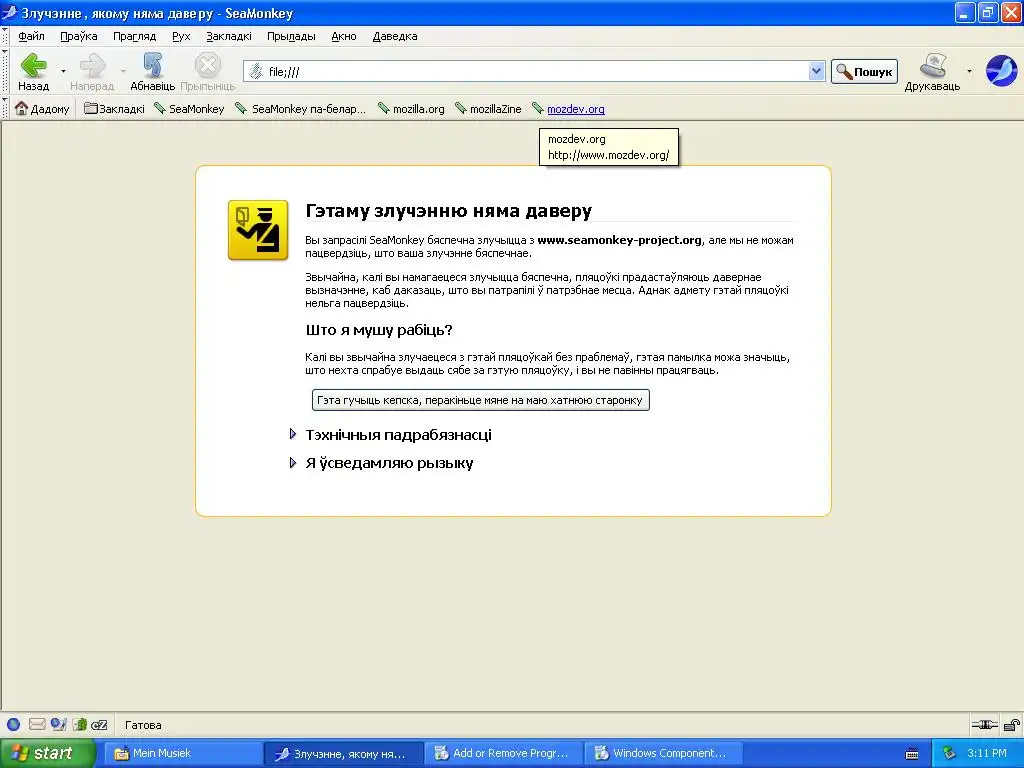This screenshot has width=1024, height=768.
Task: Expand Тэхнічныя падрабязнасці section
Action: (293, 434)
